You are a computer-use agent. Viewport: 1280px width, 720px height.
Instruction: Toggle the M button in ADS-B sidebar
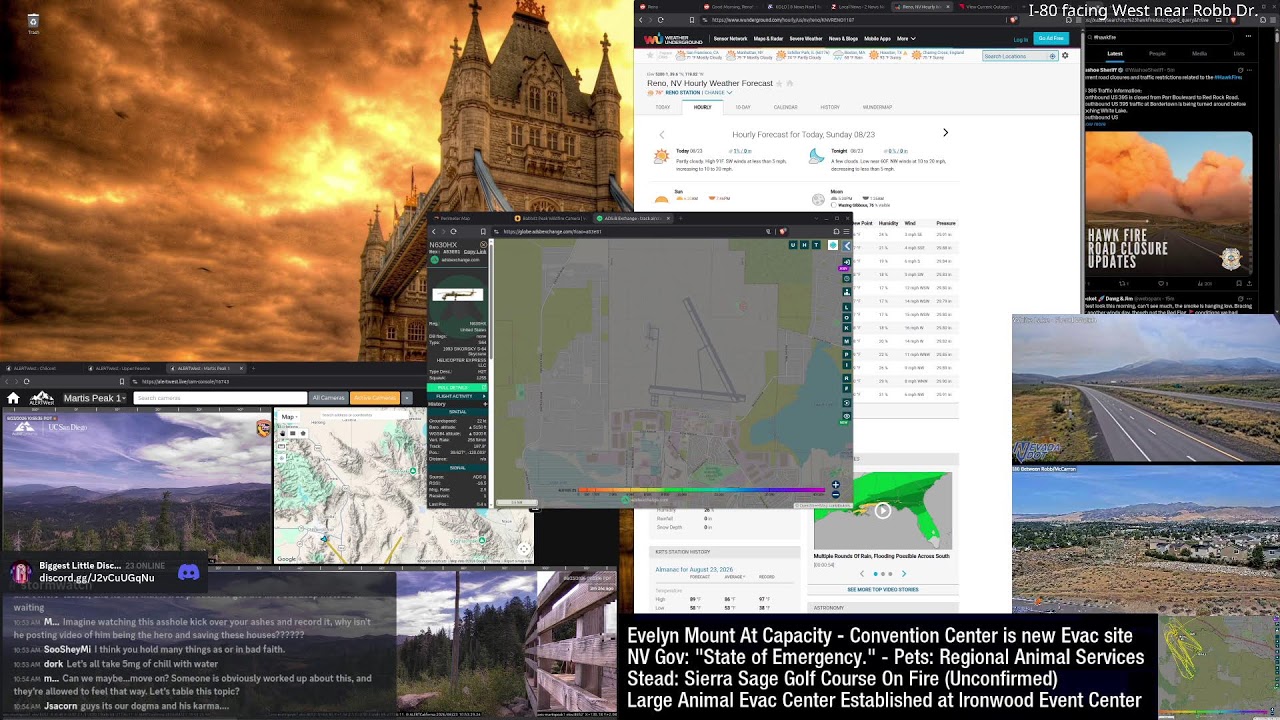[847, 342]
